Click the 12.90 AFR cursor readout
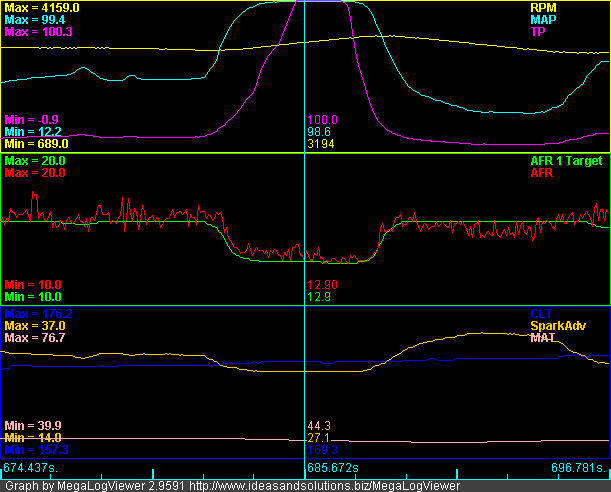This screenshot has width=611, height=492. click(x=322, y=285)
